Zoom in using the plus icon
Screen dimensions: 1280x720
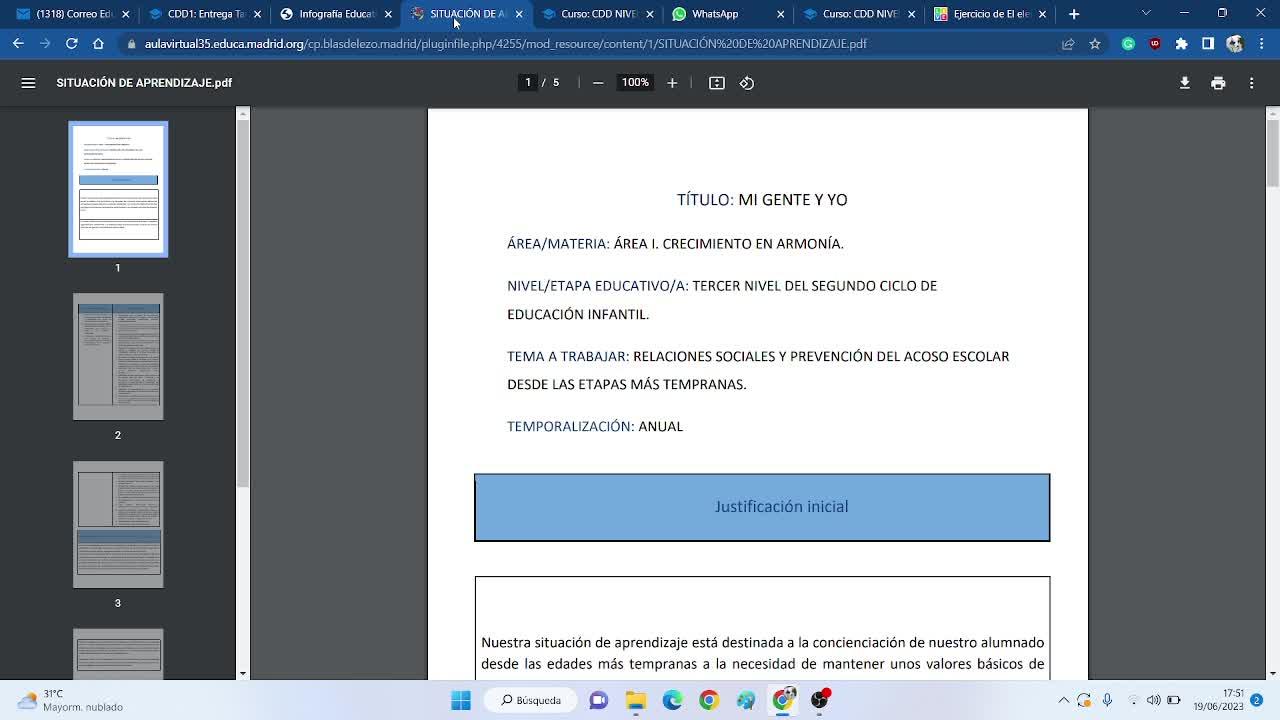pyautogui.click(x=672, y=83)
